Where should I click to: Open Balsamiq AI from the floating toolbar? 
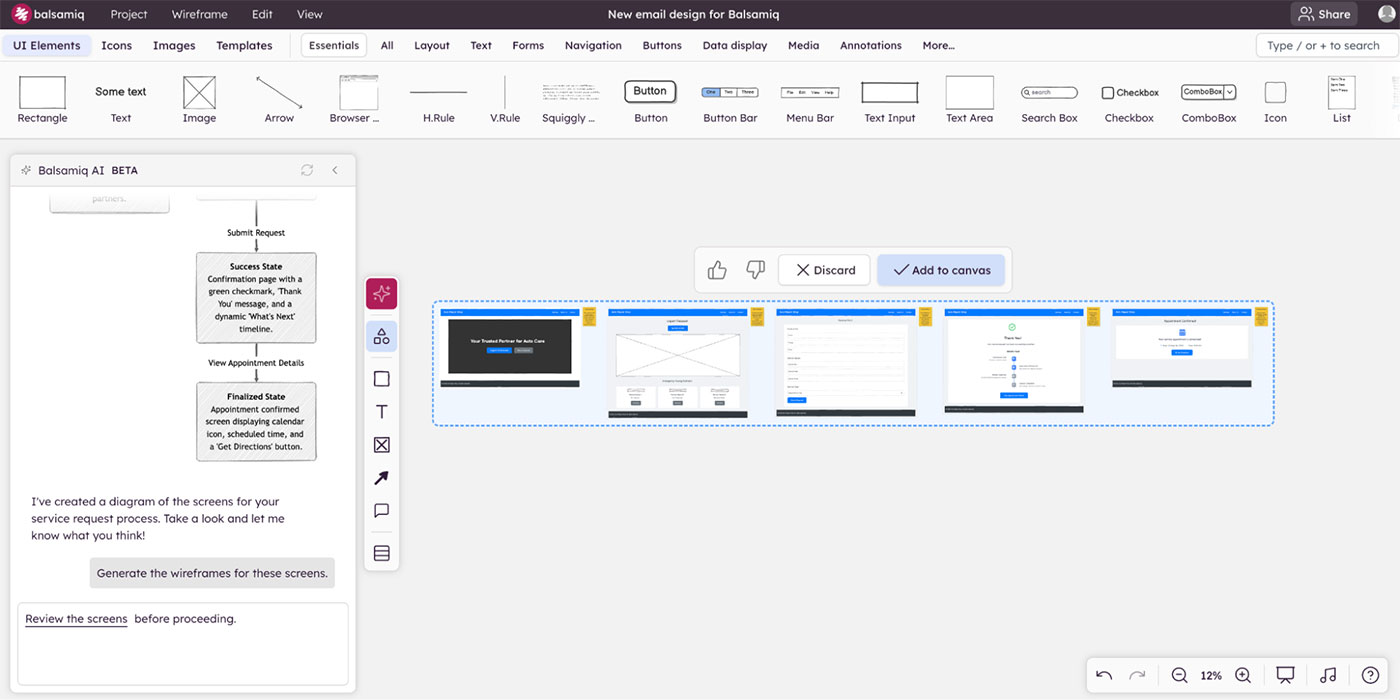pos(381,293)
